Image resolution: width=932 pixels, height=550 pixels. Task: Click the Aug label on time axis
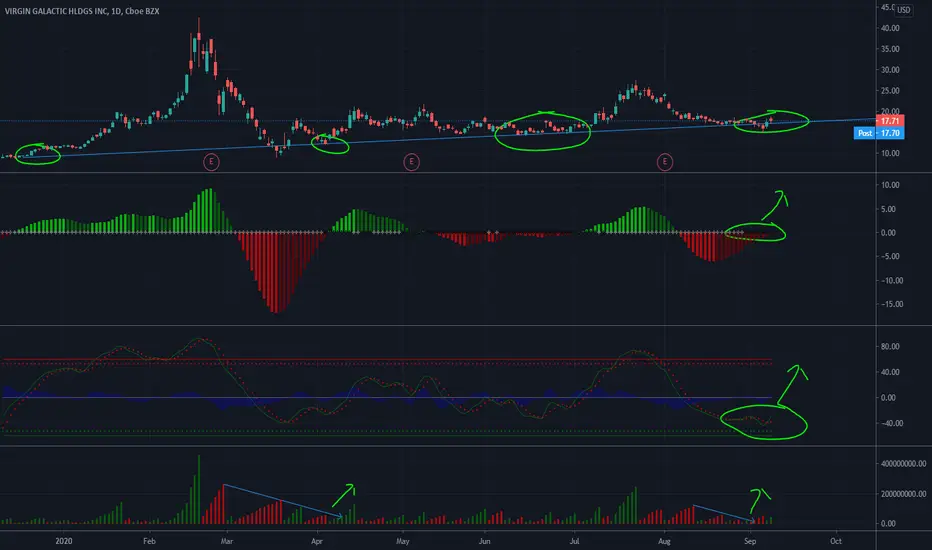tap(664, 541)
